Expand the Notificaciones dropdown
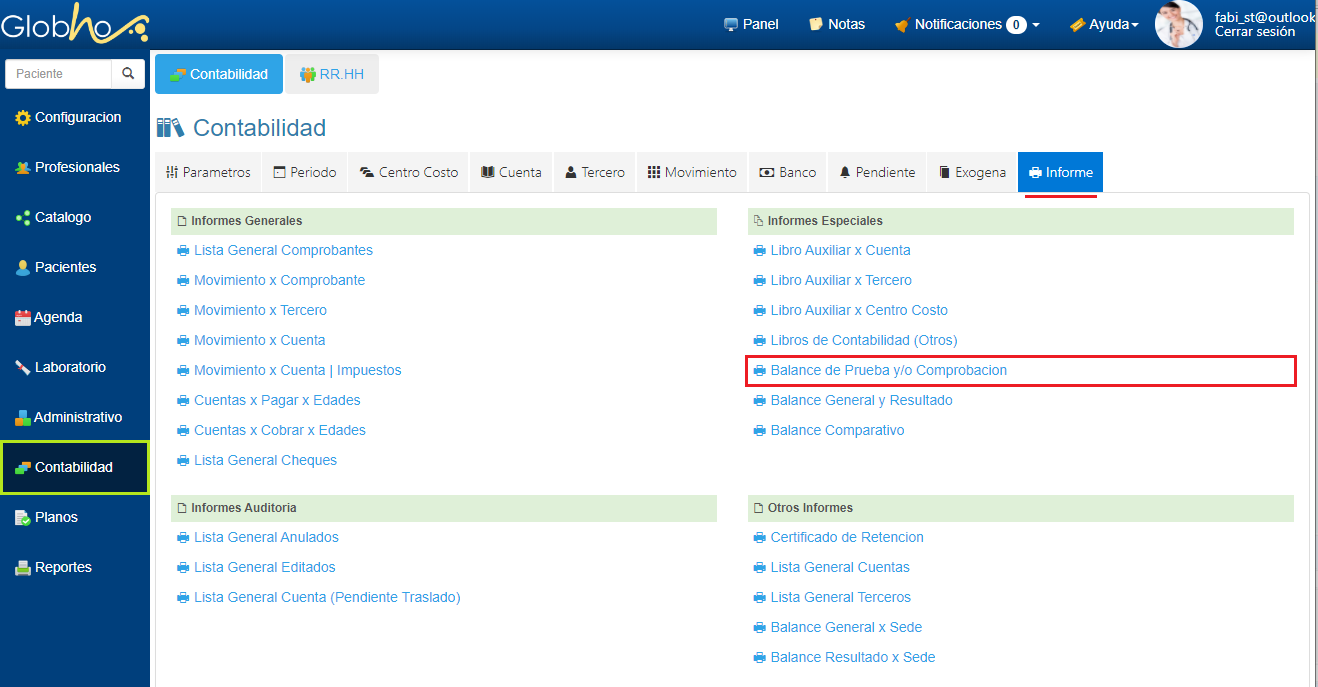Image resolution: width=1318 pixels, height=687 pixels. point(966,24)
